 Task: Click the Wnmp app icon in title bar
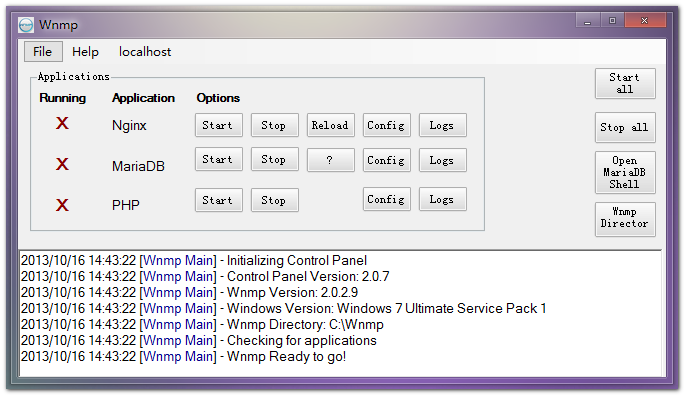(26, 25)
